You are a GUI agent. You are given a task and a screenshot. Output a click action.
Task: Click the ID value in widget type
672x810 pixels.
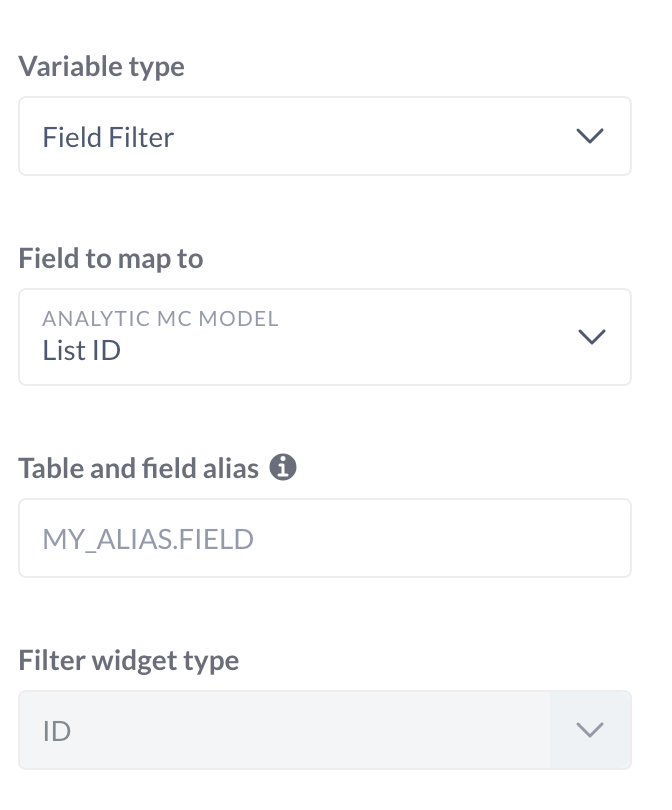[56, 731]
